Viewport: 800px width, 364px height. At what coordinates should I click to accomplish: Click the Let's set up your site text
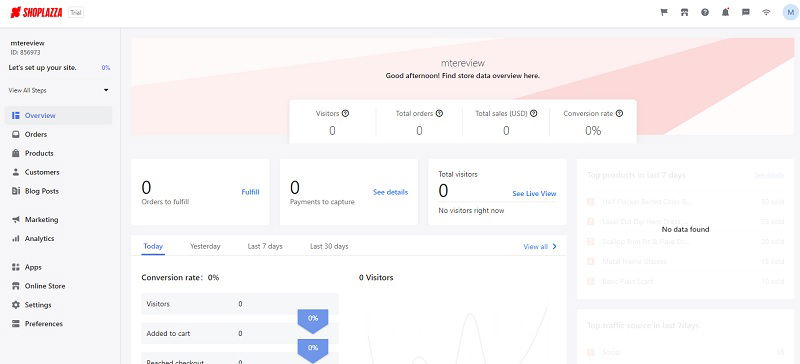[43, 67]
